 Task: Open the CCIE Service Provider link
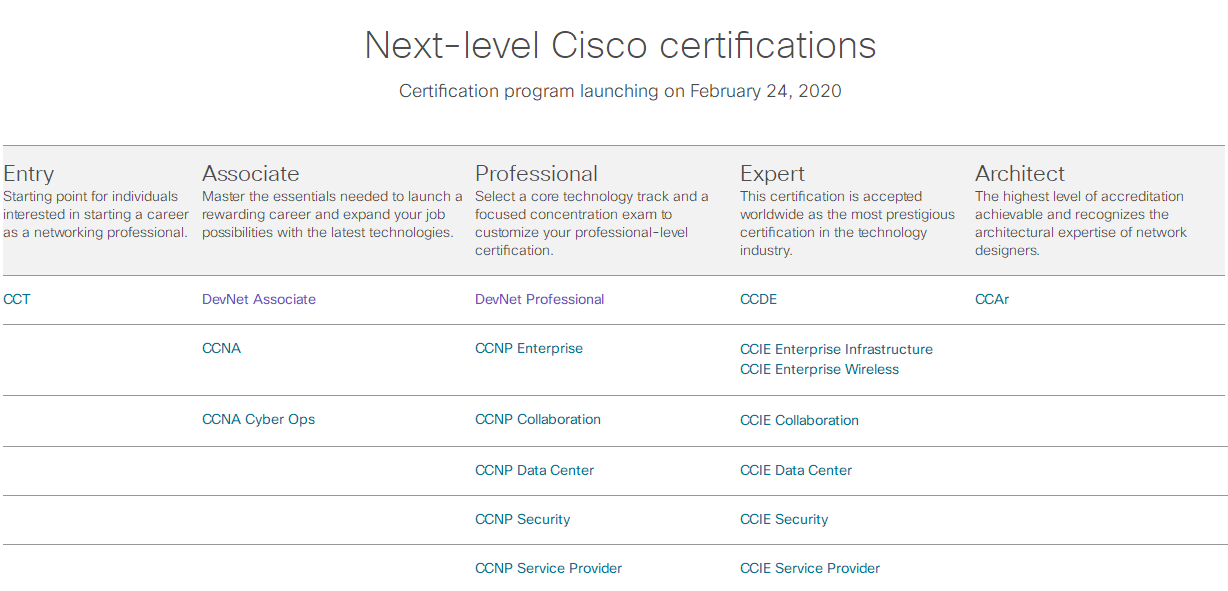(810, 568)
